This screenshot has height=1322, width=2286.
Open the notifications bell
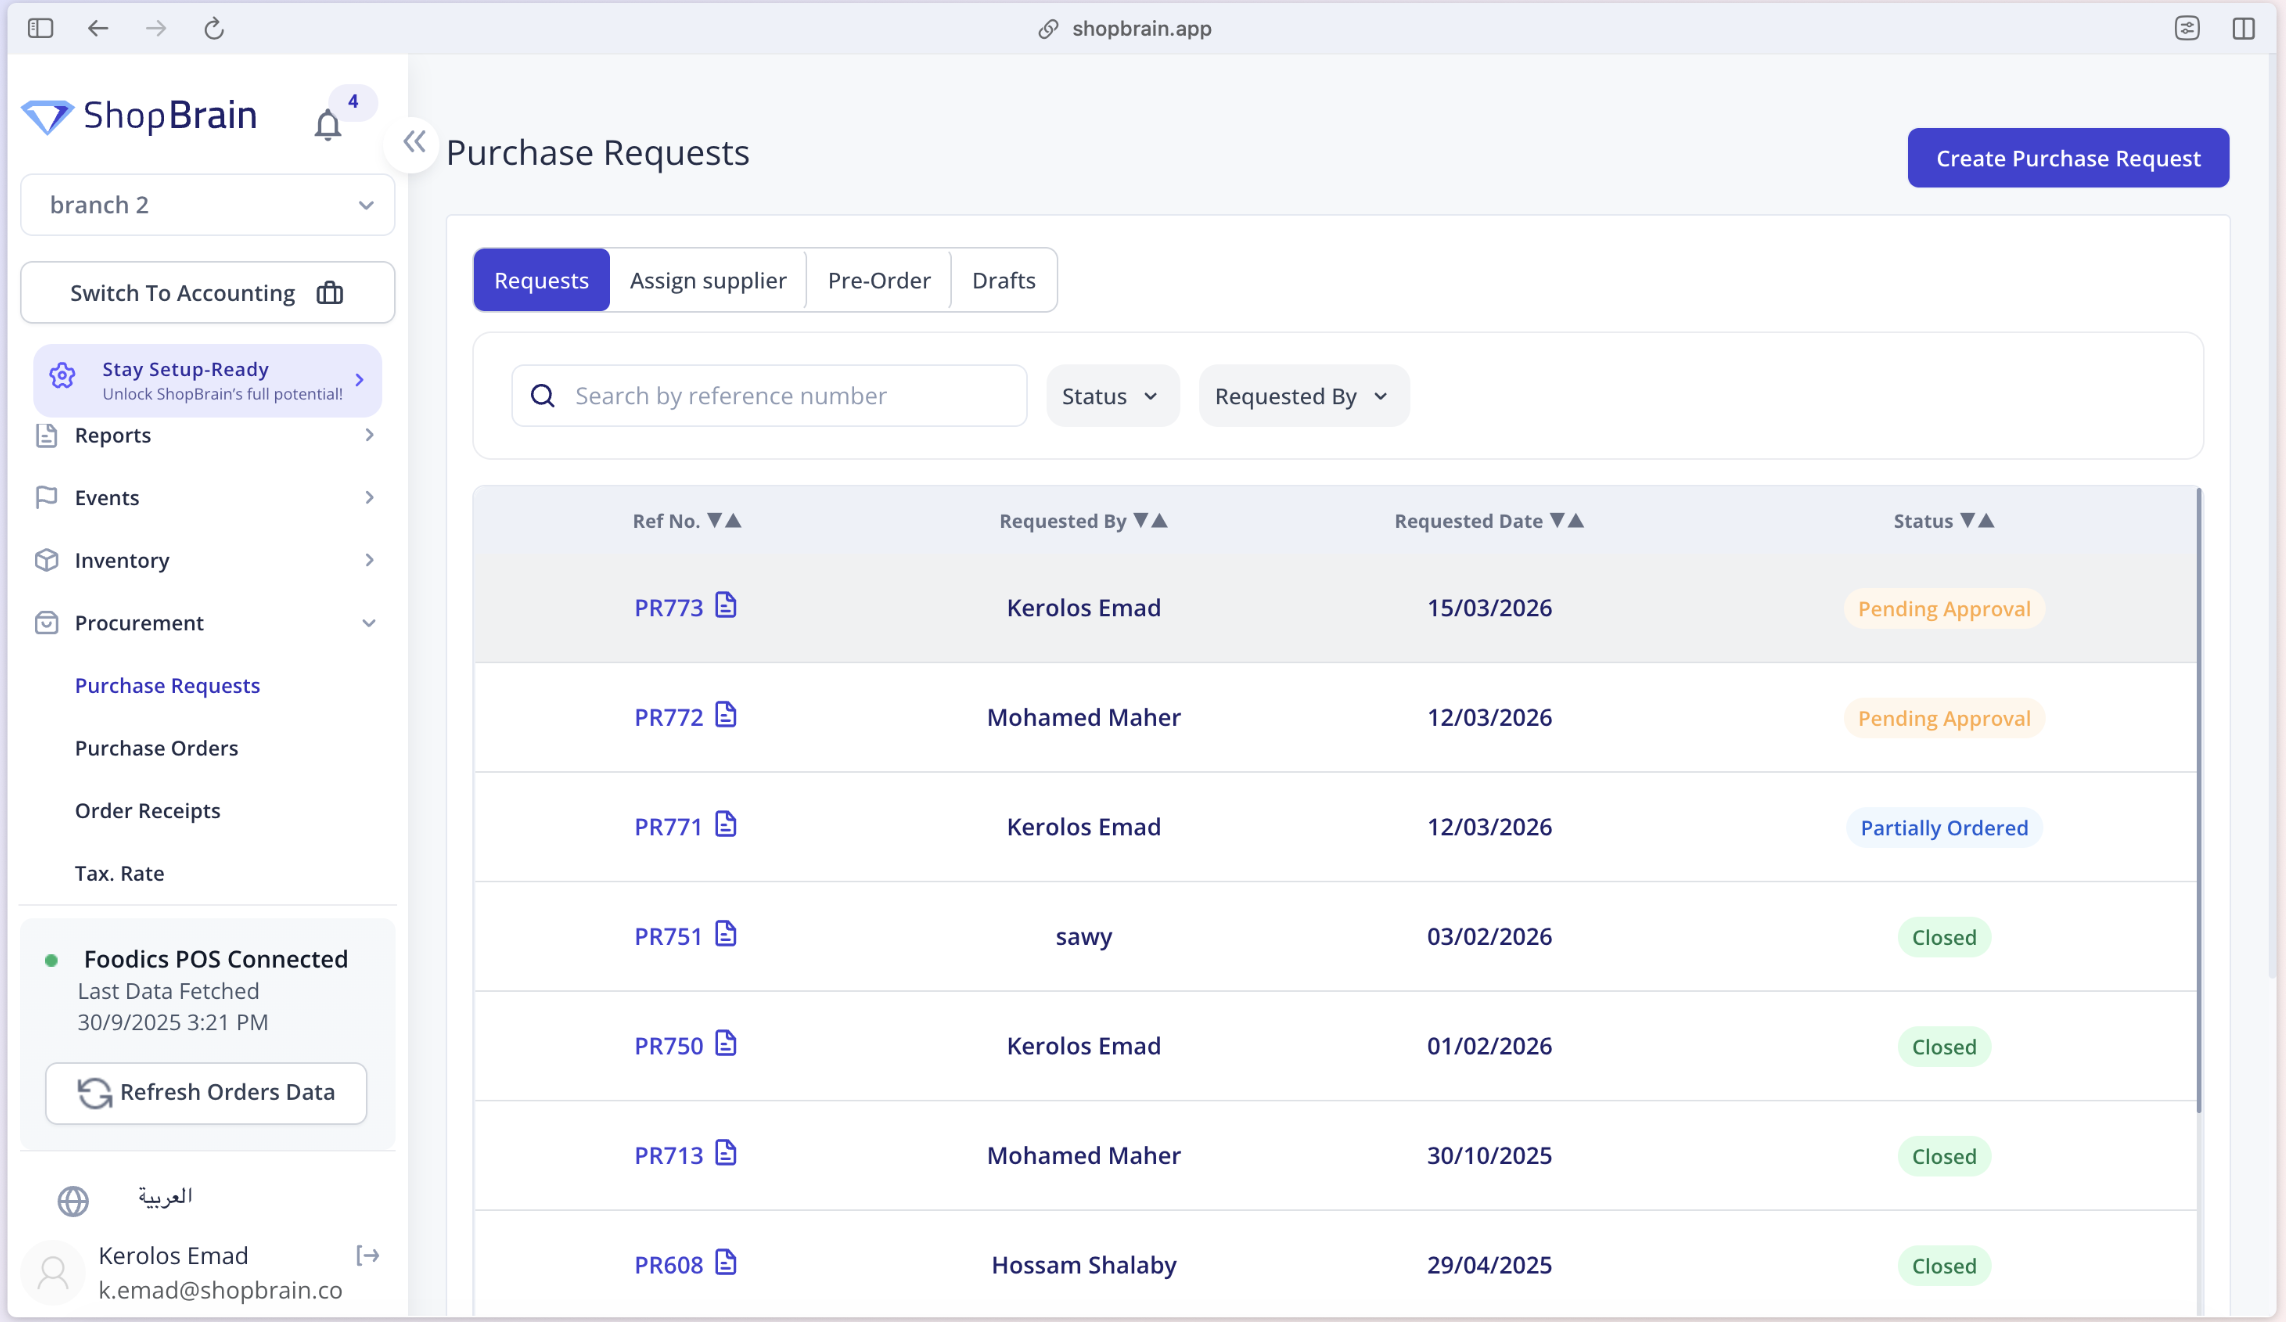[x=327, y=124]
